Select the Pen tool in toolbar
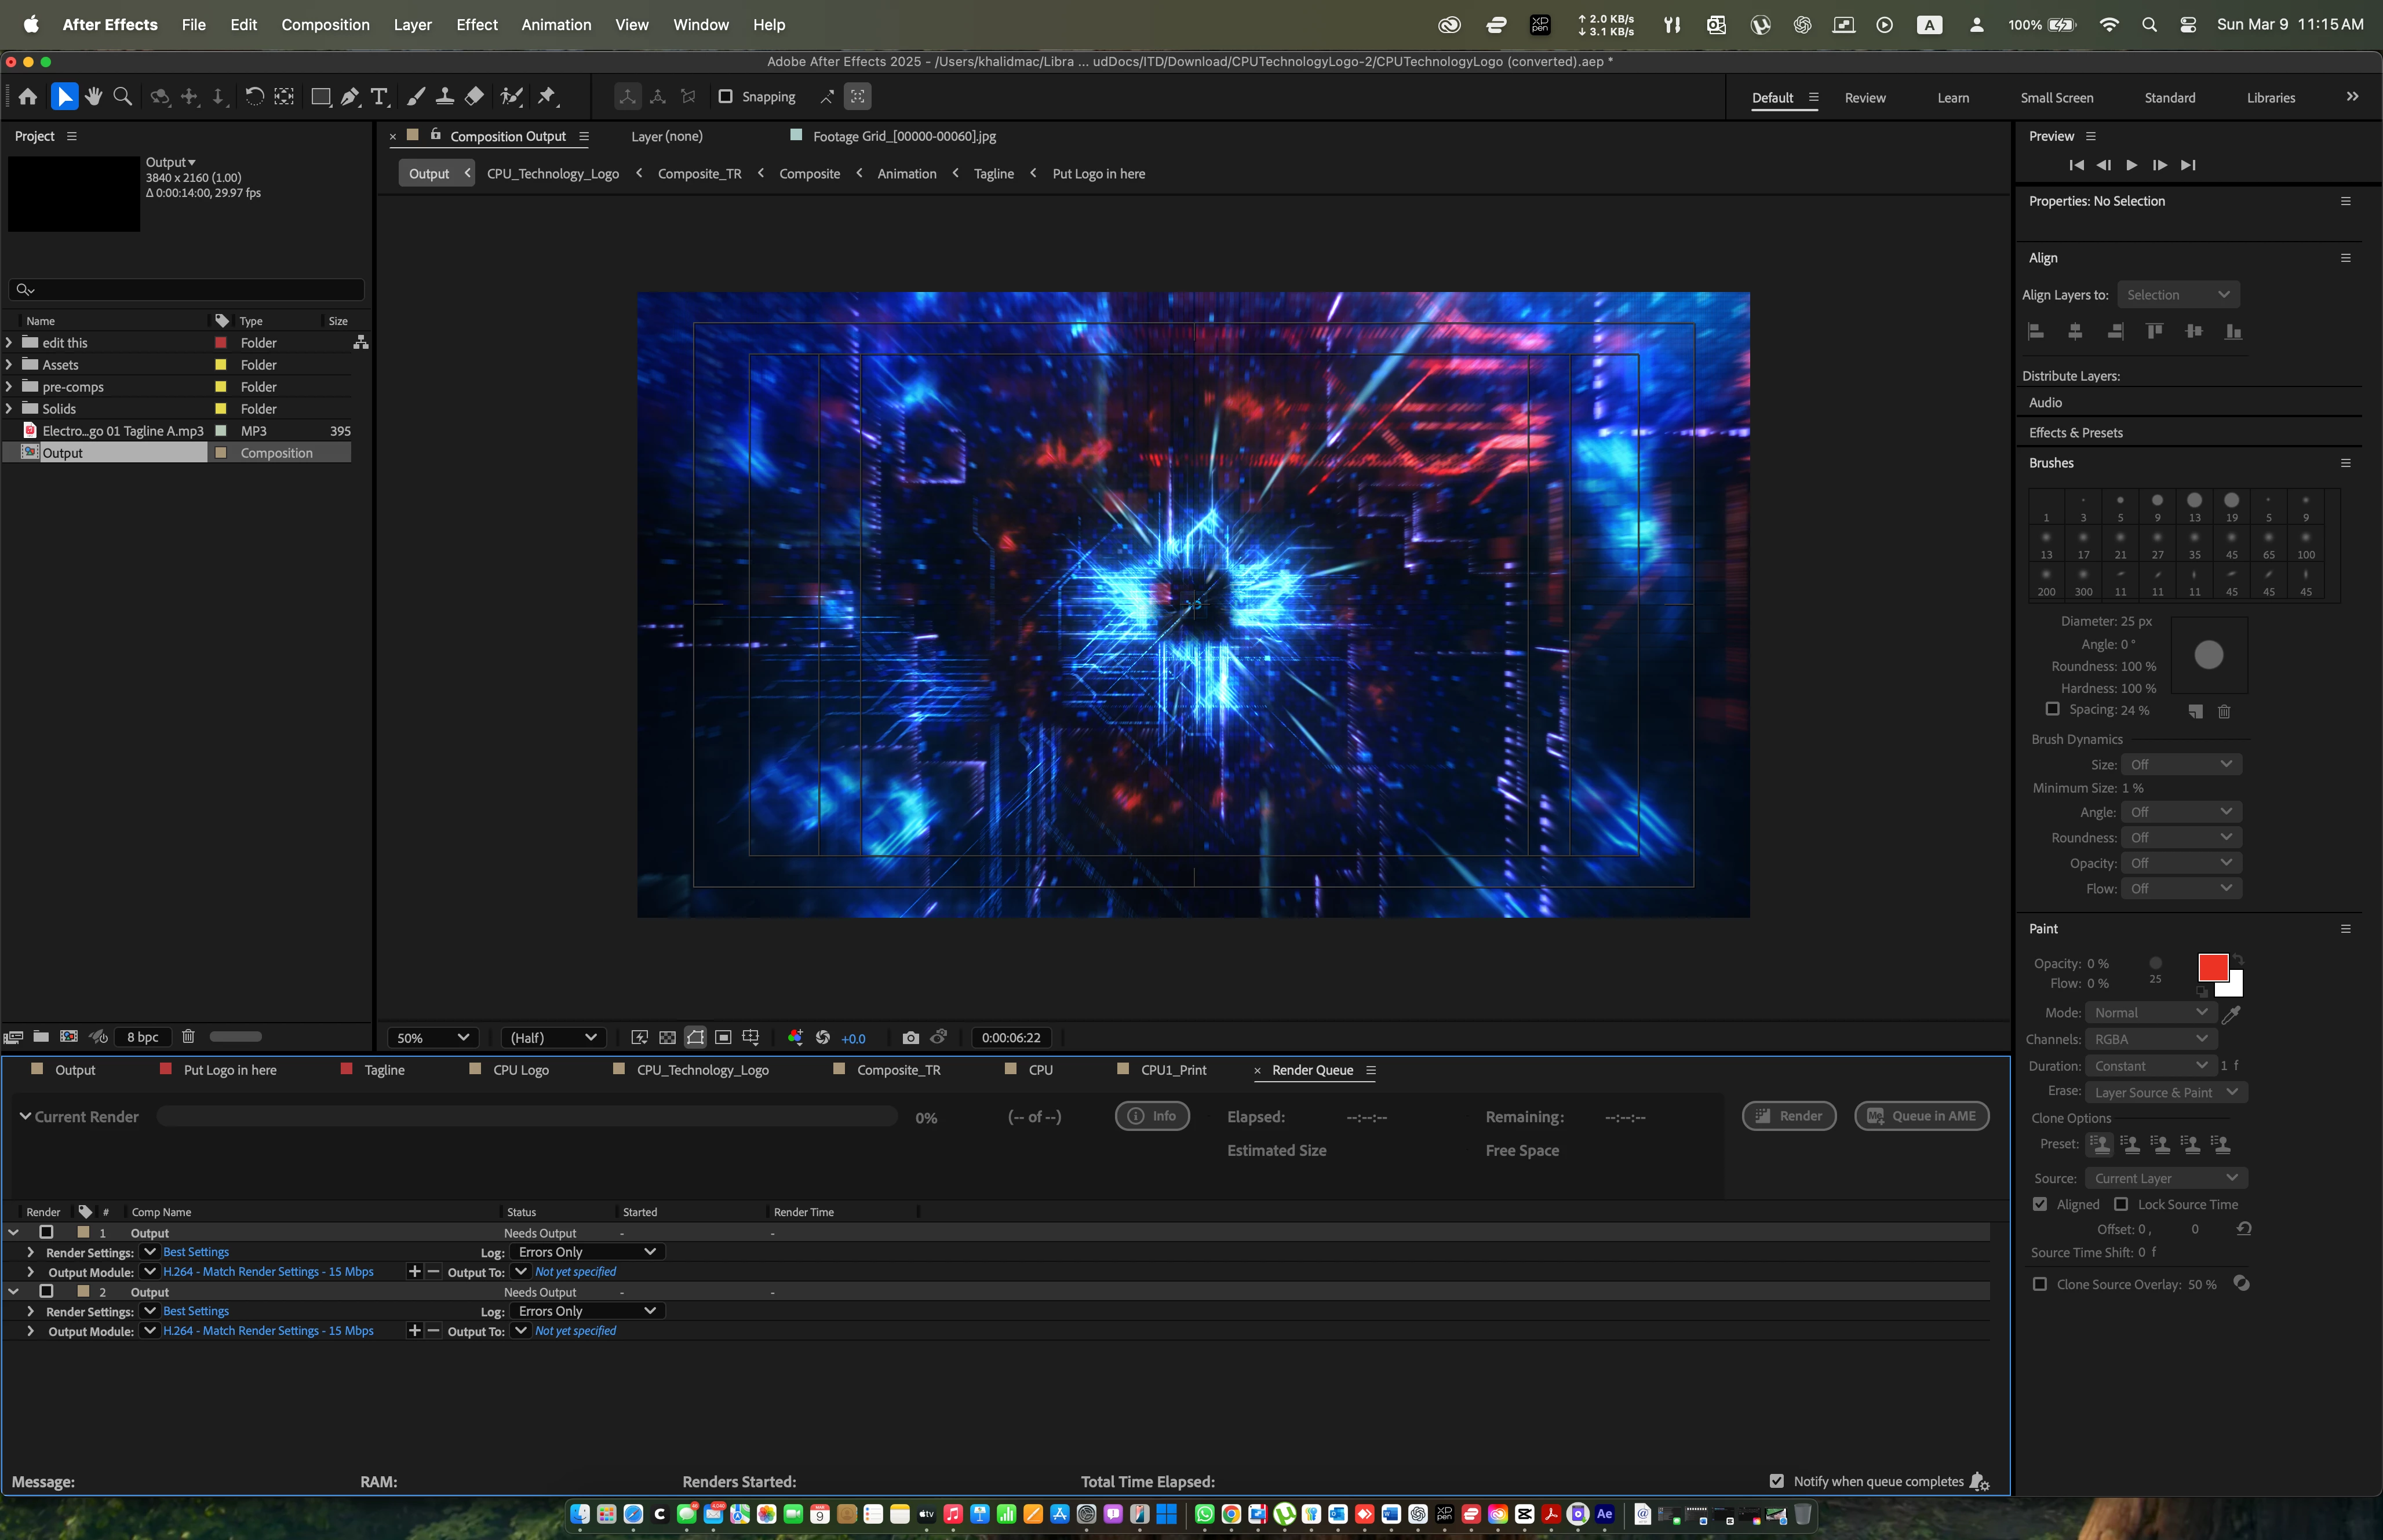Screen dimensions: 2383x1540 tap(349, 97)
